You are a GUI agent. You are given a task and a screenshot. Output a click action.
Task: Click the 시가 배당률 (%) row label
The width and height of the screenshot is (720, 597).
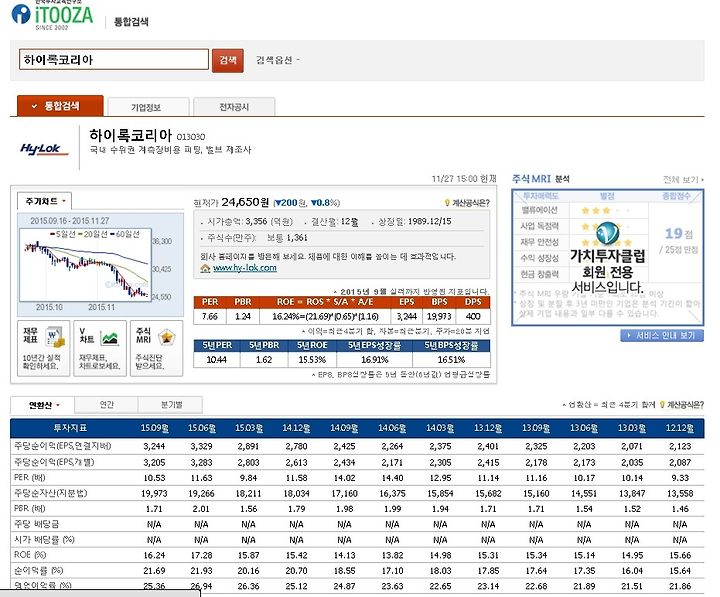point(44,540)
